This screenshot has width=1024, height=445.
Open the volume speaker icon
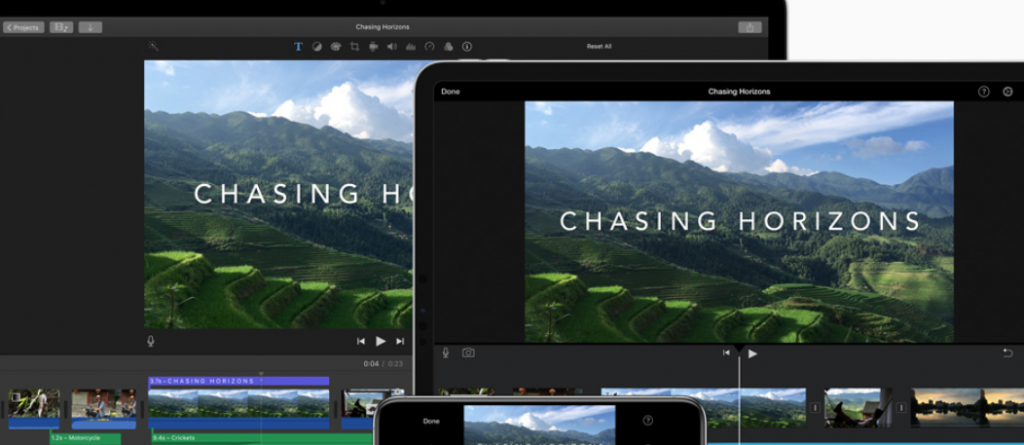[x=392, y=46]
